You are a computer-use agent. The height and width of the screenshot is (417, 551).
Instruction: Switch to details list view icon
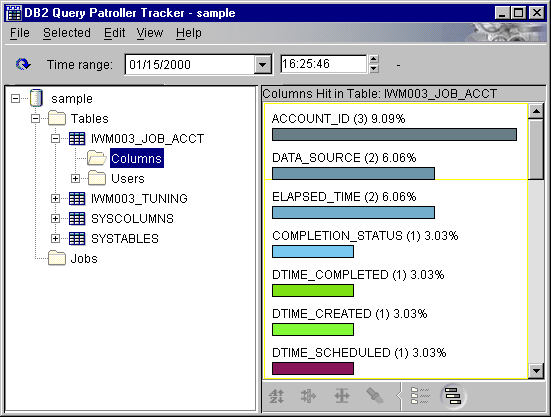click(420, 396)
